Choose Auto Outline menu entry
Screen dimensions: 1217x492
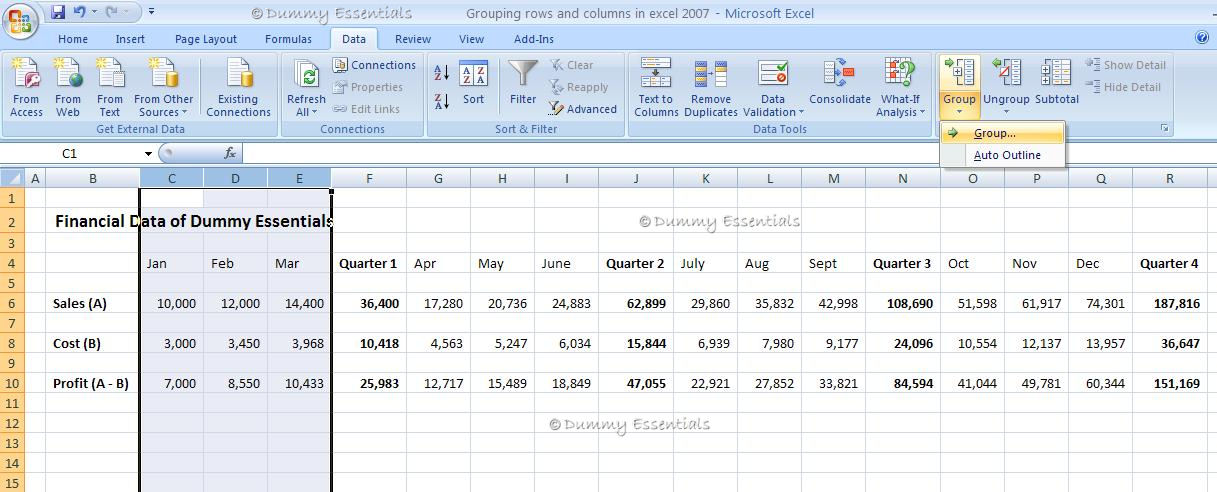point(1003,155)
